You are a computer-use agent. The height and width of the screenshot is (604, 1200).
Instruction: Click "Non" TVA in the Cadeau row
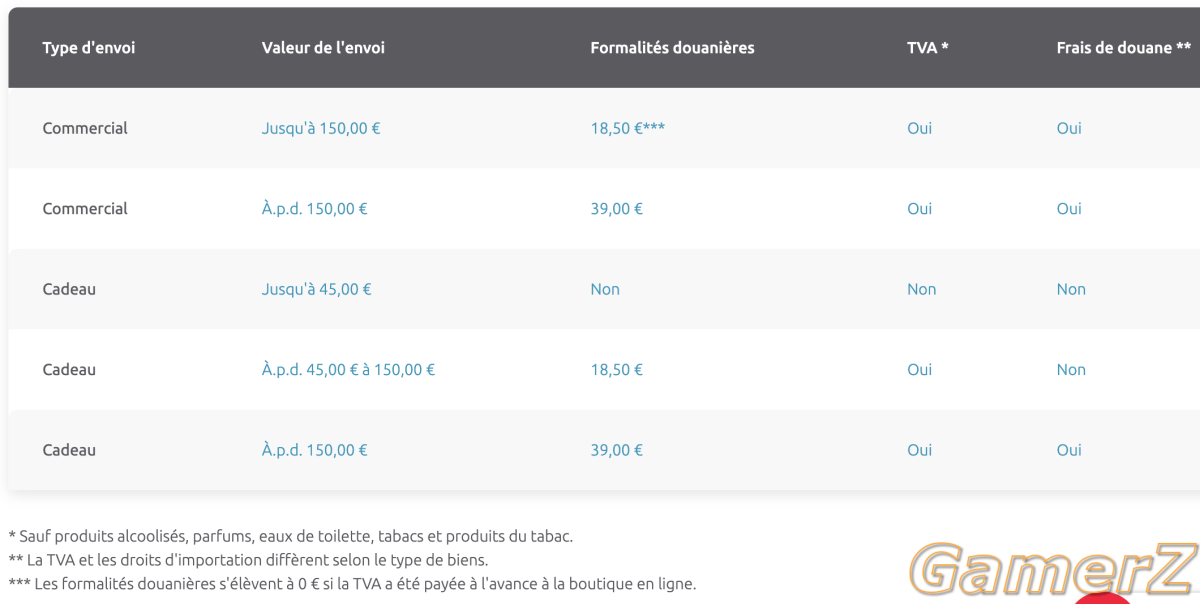tap(921, 289)
